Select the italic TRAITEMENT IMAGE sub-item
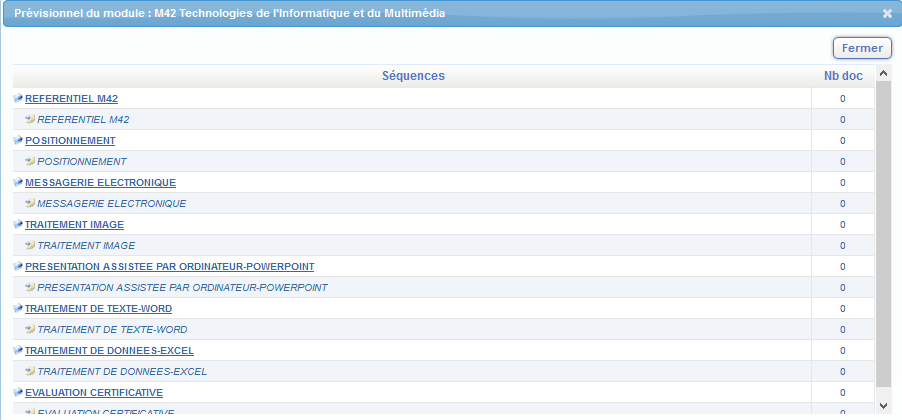The width and height of the screenshot is (902, 420). click(x=85, y=246)
